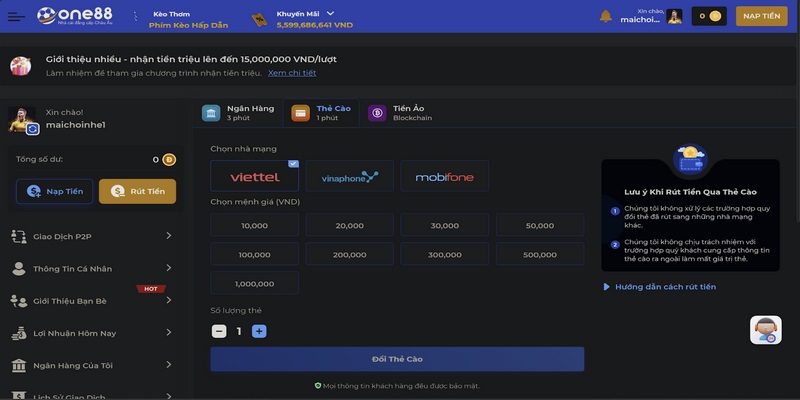The height and width of the screenshot is (400, 800).
Task: Click the play arrow beside Hướng dẫn
Action: coord(607,287)
